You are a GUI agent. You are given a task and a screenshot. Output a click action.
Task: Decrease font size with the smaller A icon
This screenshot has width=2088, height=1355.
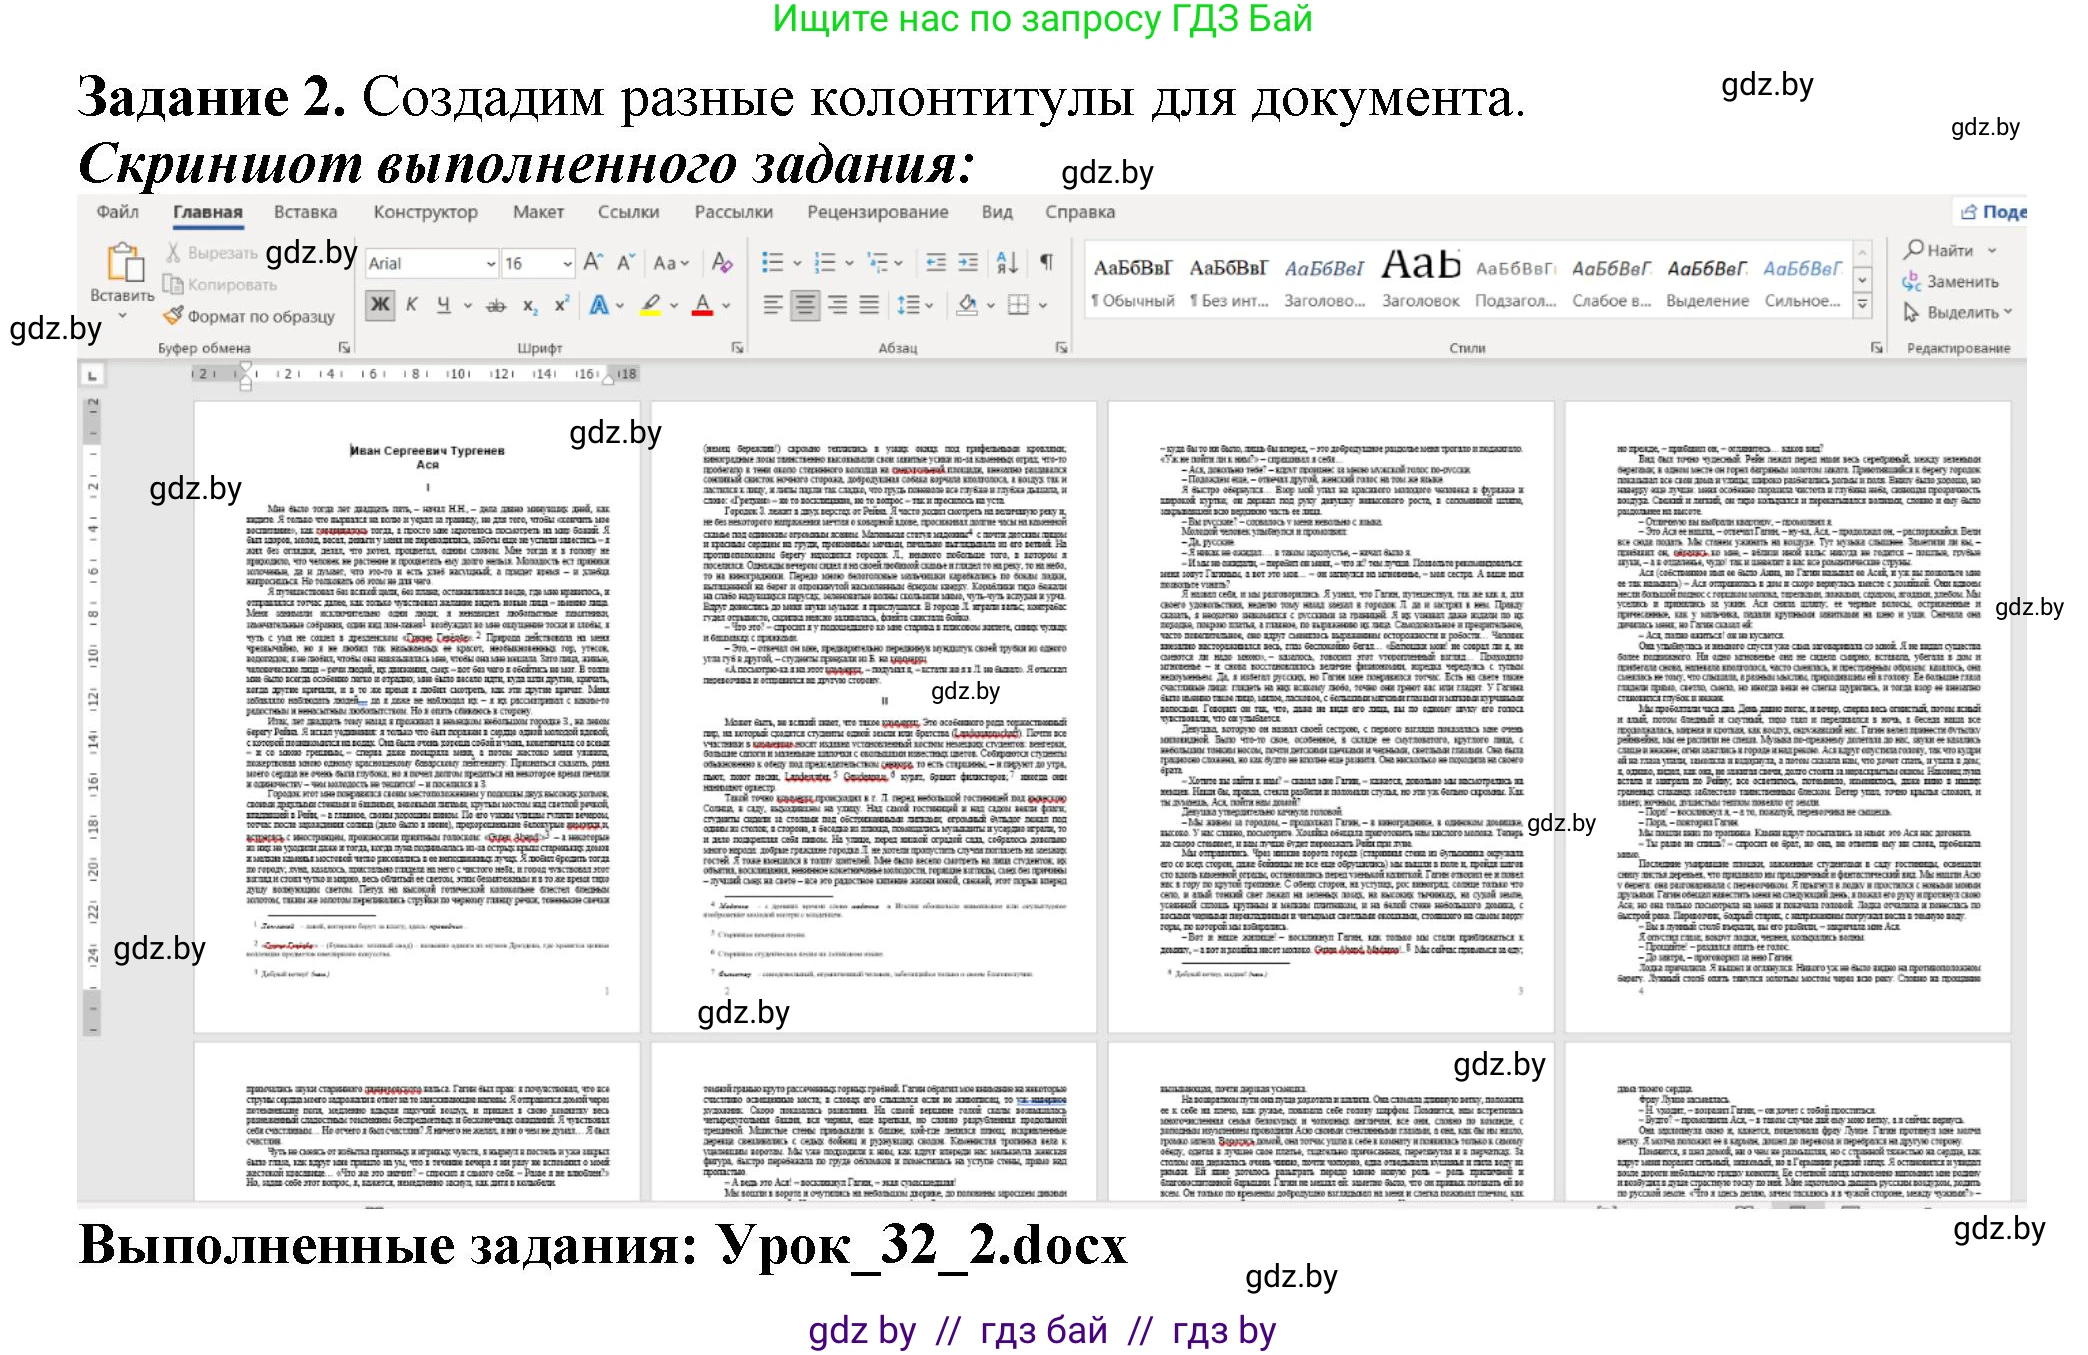click(x=626, y=262)
